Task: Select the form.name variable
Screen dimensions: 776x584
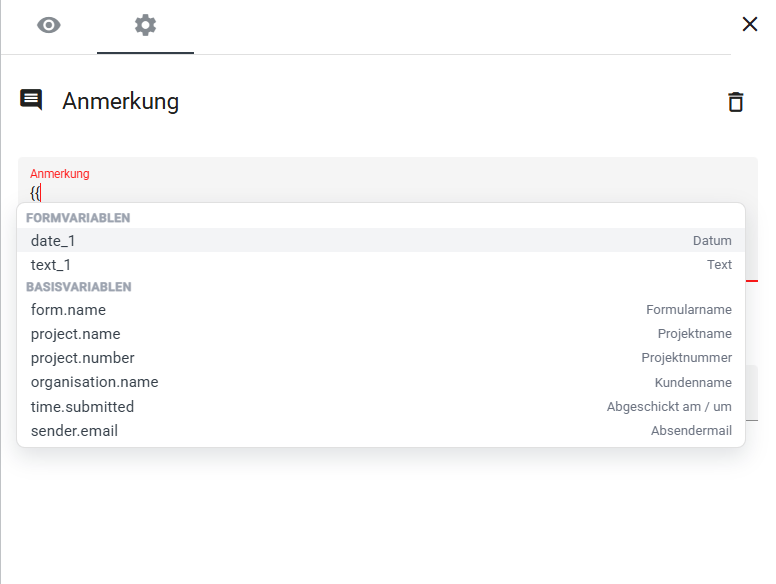Action: [68, 310]
